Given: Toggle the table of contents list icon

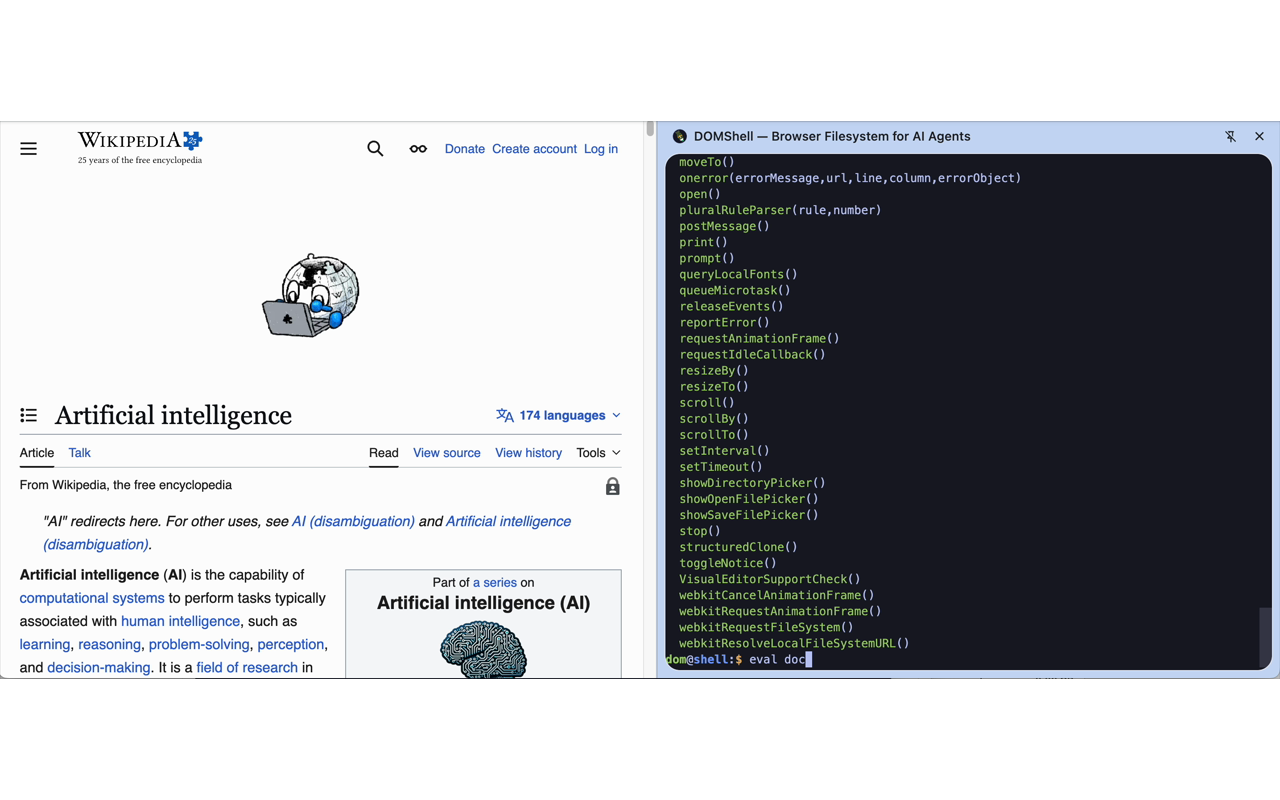Looking at the screenshot, I should click(x=29, y=415).
